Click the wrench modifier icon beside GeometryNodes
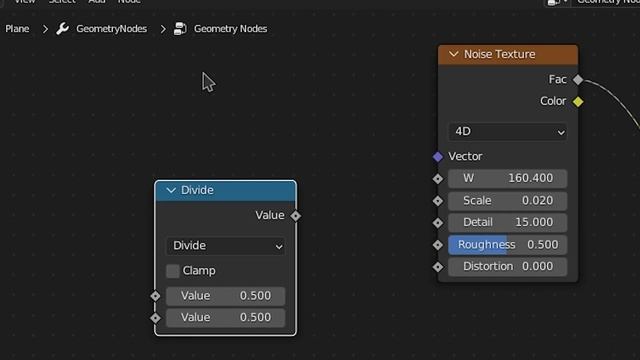The width and height of the screenshot is (640, 360). [x=62, y=29]
